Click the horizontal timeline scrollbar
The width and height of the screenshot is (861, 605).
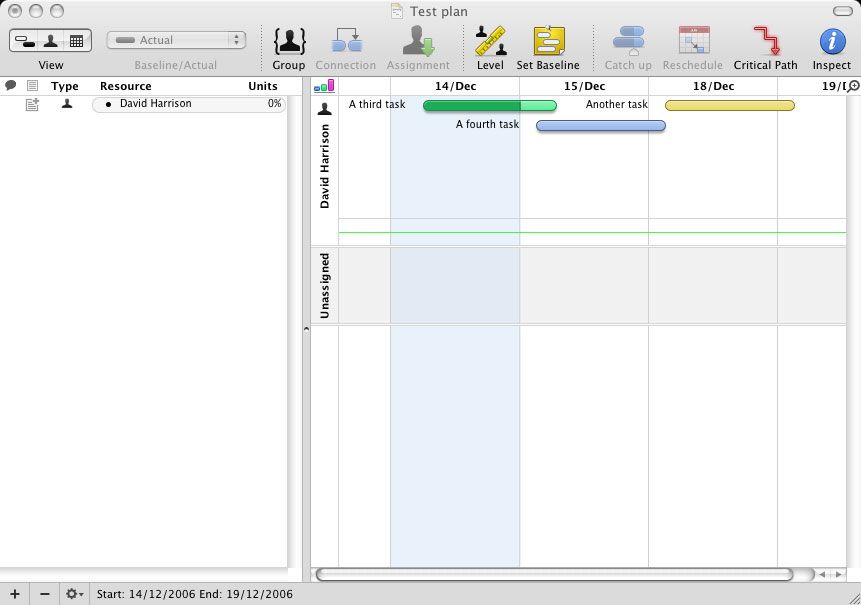pyautogui.click(x=555, y=575)
